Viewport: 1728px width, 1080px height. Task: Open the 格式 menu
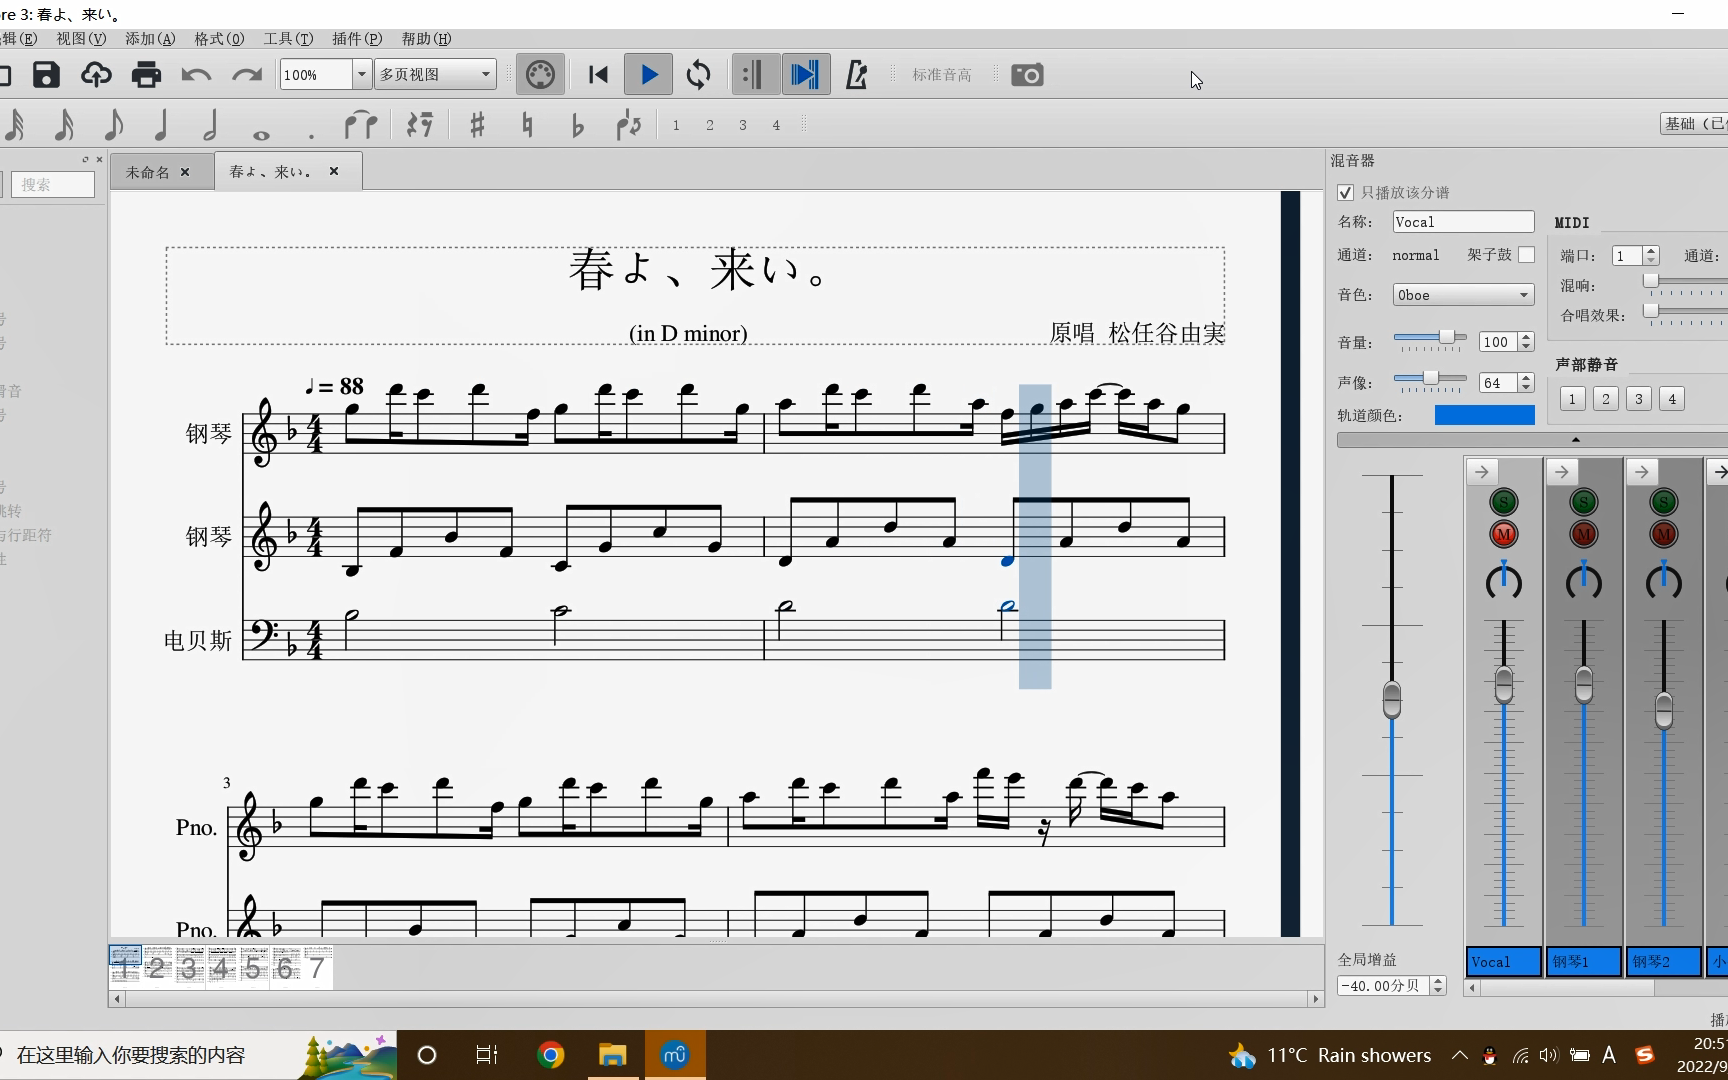tap(219, 39)
